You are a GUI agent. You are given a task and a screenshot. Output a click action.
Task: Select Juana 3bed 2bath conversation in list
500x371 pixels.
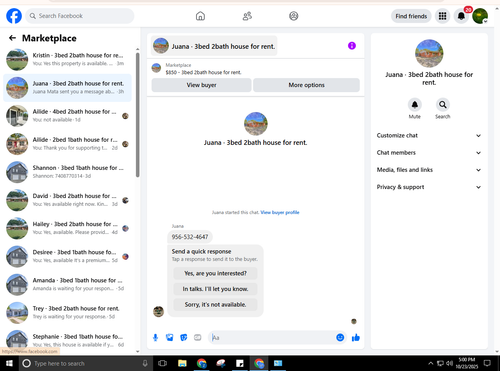click(67, 88)
